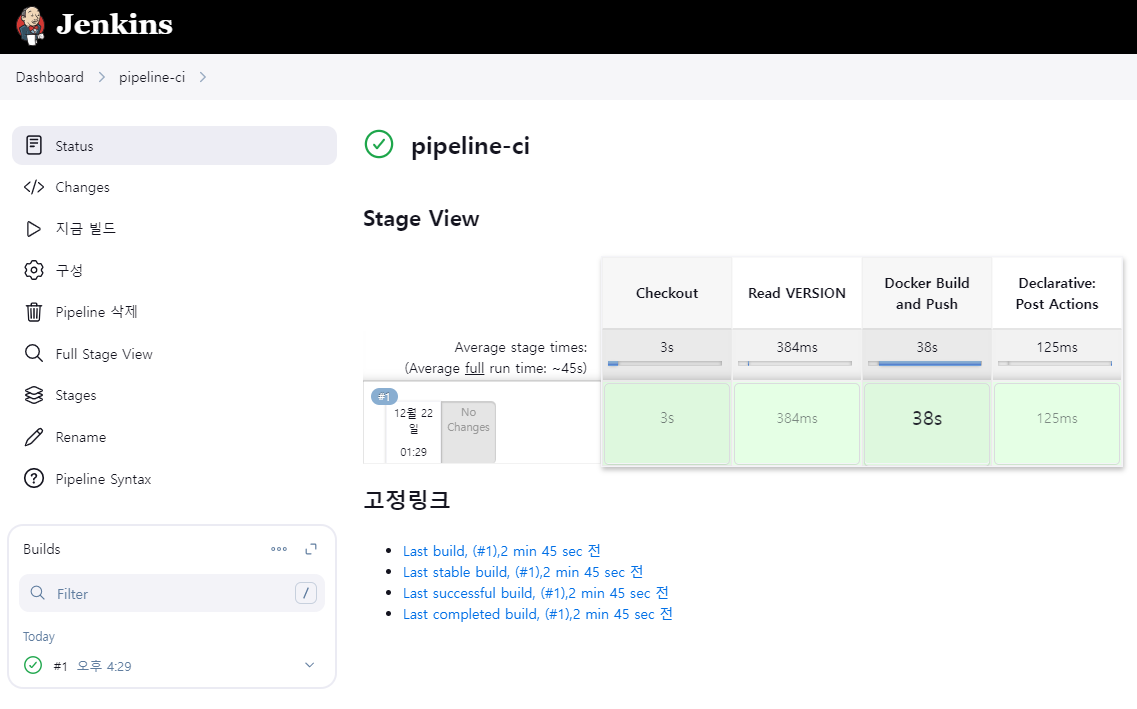Select Pipeline 삭제 in sidebar

tap(174, 312)
